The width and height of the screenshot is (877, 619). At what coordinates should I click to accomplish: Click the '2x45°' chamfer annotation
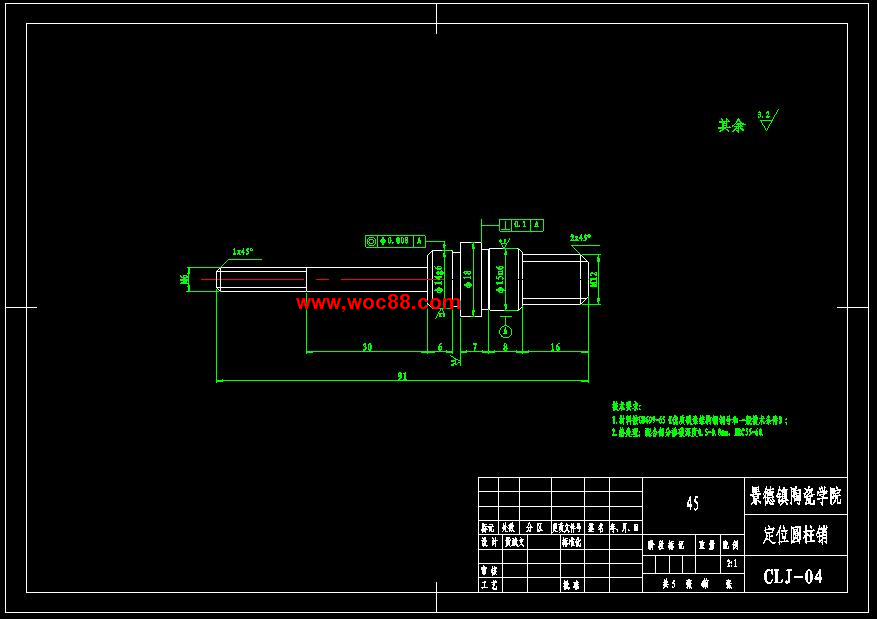tap(581, 237)
